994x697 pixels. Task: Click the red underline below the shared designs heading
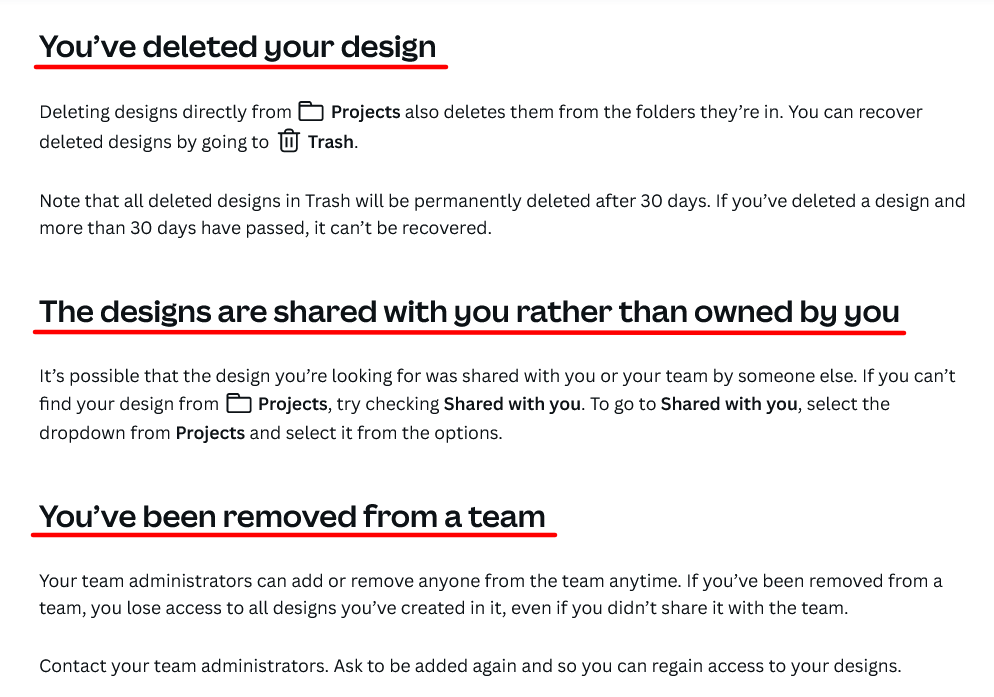[x=469, y=333]
